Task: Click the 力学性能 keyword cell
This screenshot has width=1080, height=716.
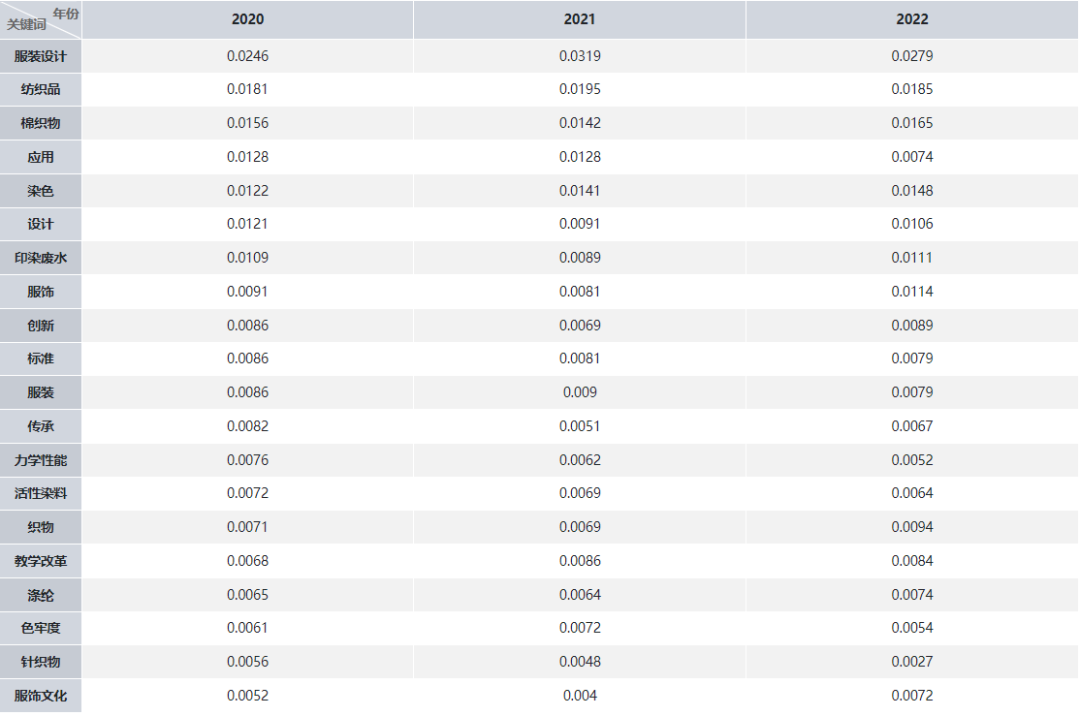Action: point(41,461)
